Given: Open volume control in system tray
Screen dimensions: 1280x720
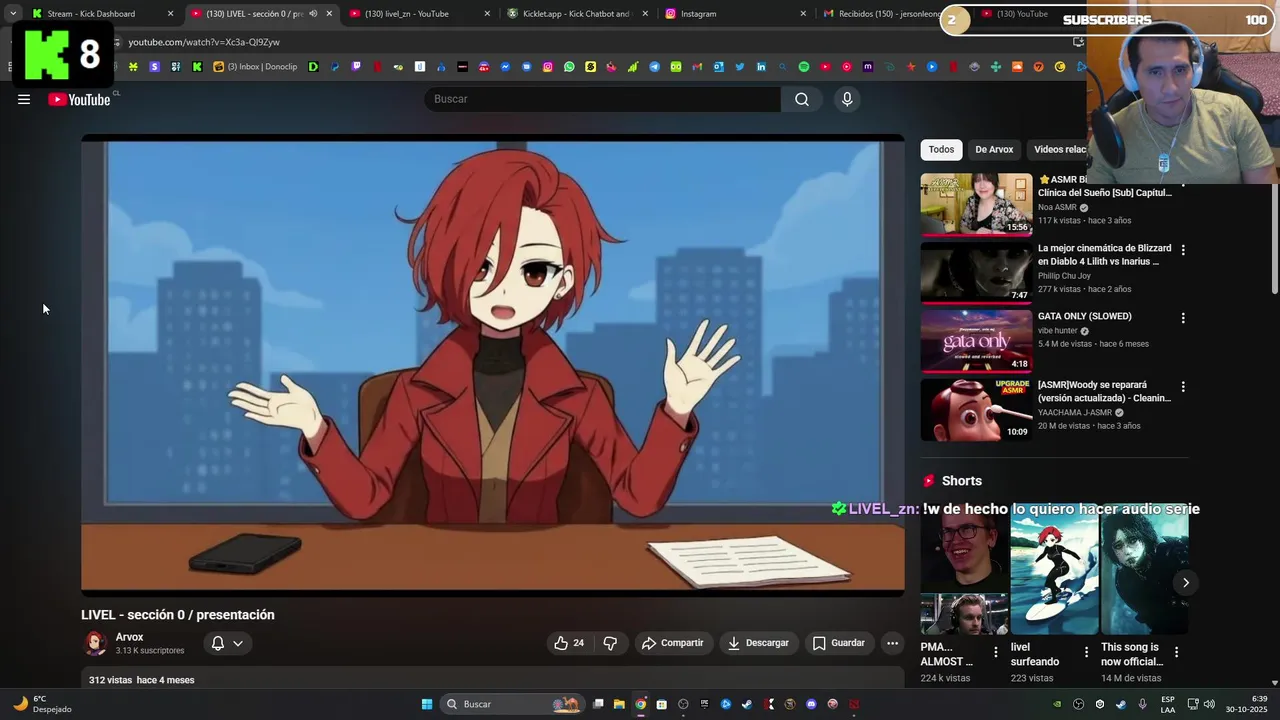Looking at the screenshot, I should pyautogui.click(x=1209, y=704).
